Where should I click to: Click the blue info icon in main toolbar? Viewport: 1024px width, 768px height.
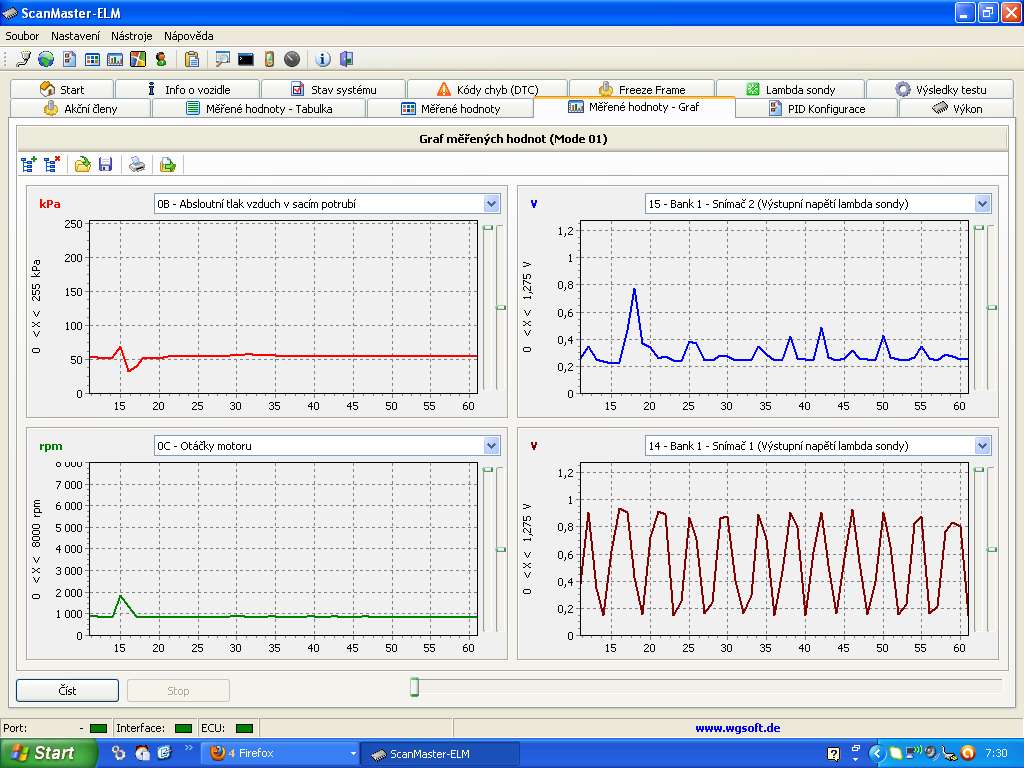click(x=323, y=59)
